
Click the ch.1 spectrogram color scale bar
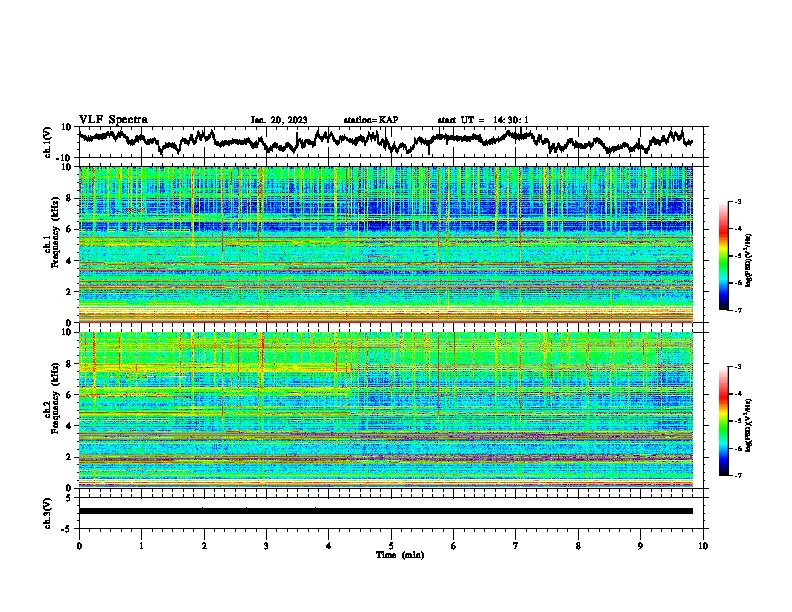(x=723, y=256)
